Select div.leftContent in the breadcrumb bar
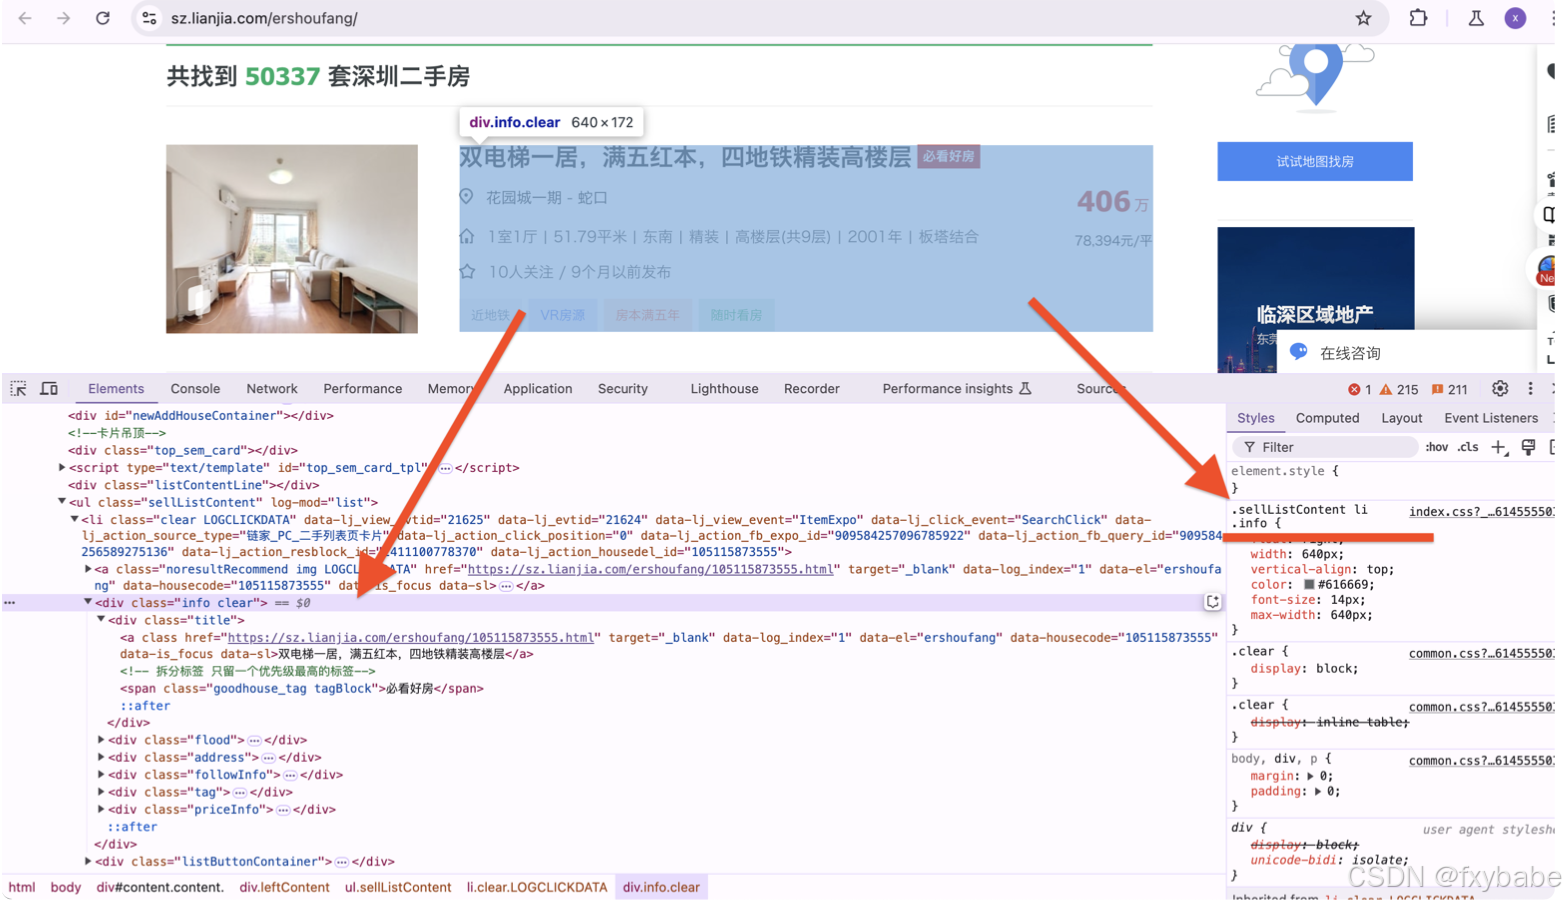This screenshot has width=1566, height=904. (x=284, y=887)
